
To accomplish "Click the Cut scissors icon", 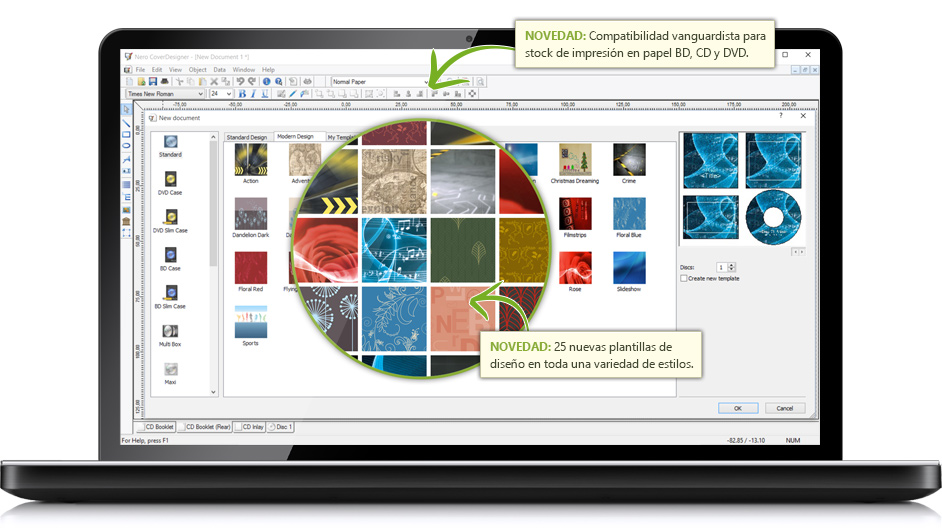I will pos(179,81).
